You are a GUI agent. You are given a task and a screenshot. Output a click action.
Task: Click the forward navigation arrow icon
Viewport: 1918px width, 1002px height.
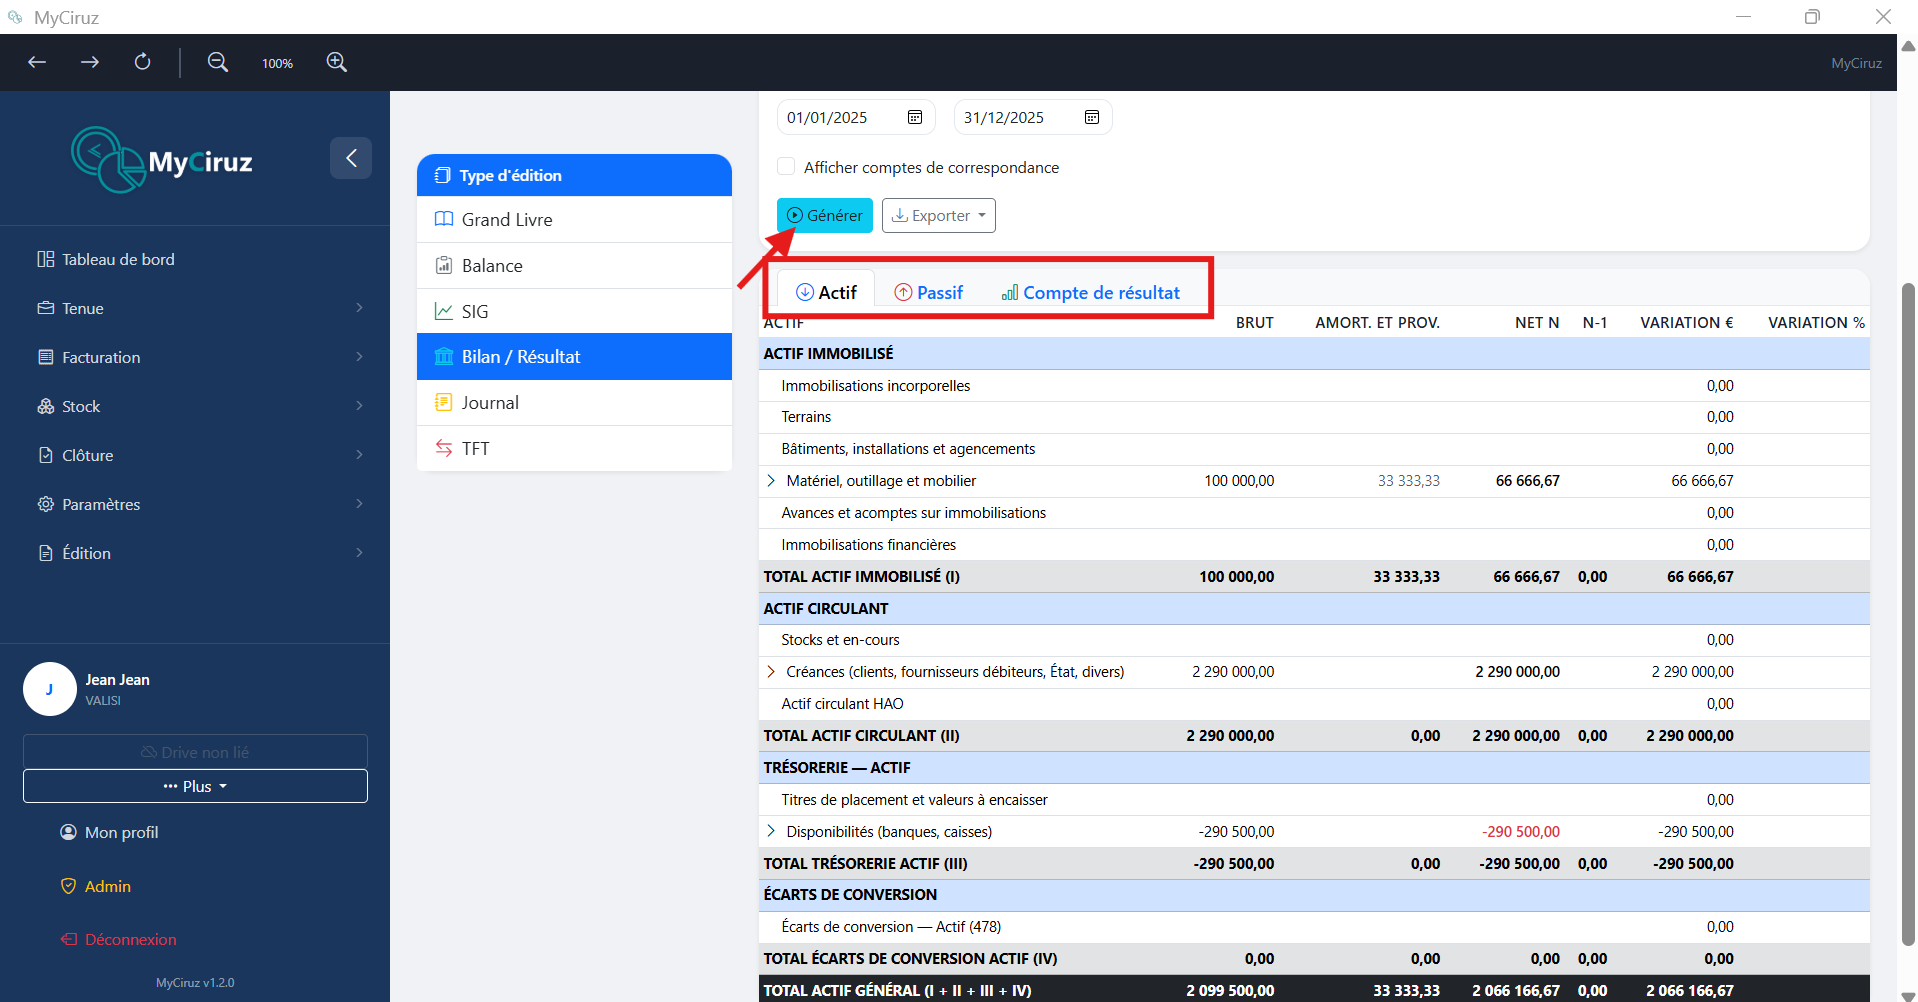pyautogui.click(x=90, y=62)
